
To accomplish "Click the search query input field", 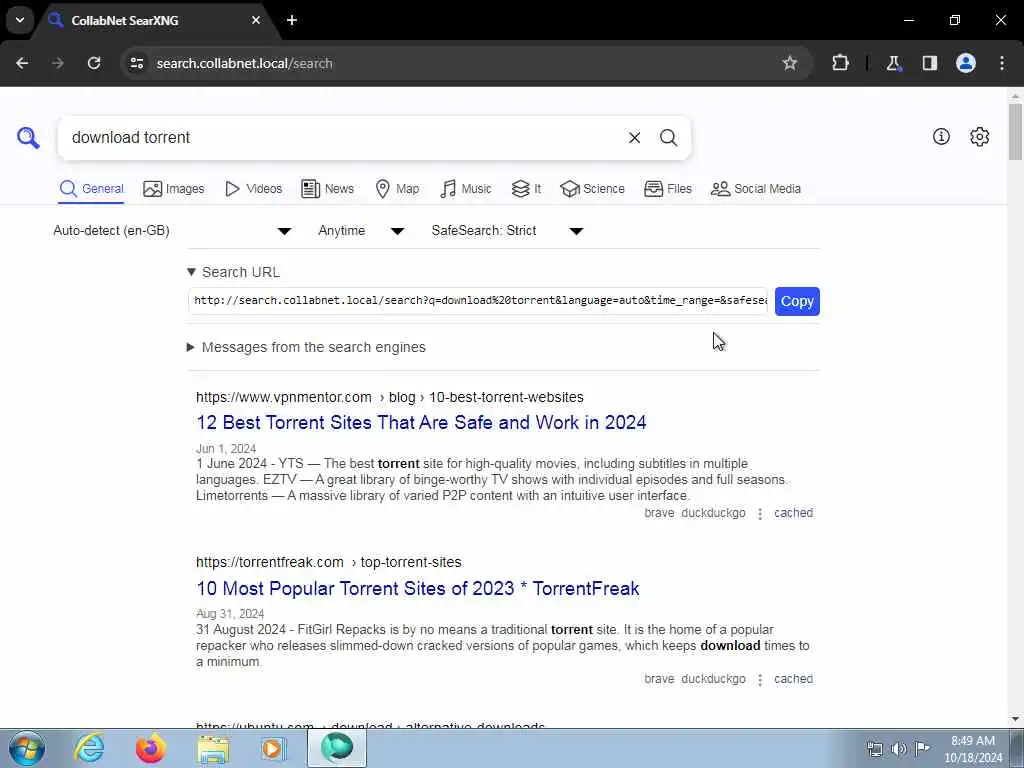I will [340, 138].
